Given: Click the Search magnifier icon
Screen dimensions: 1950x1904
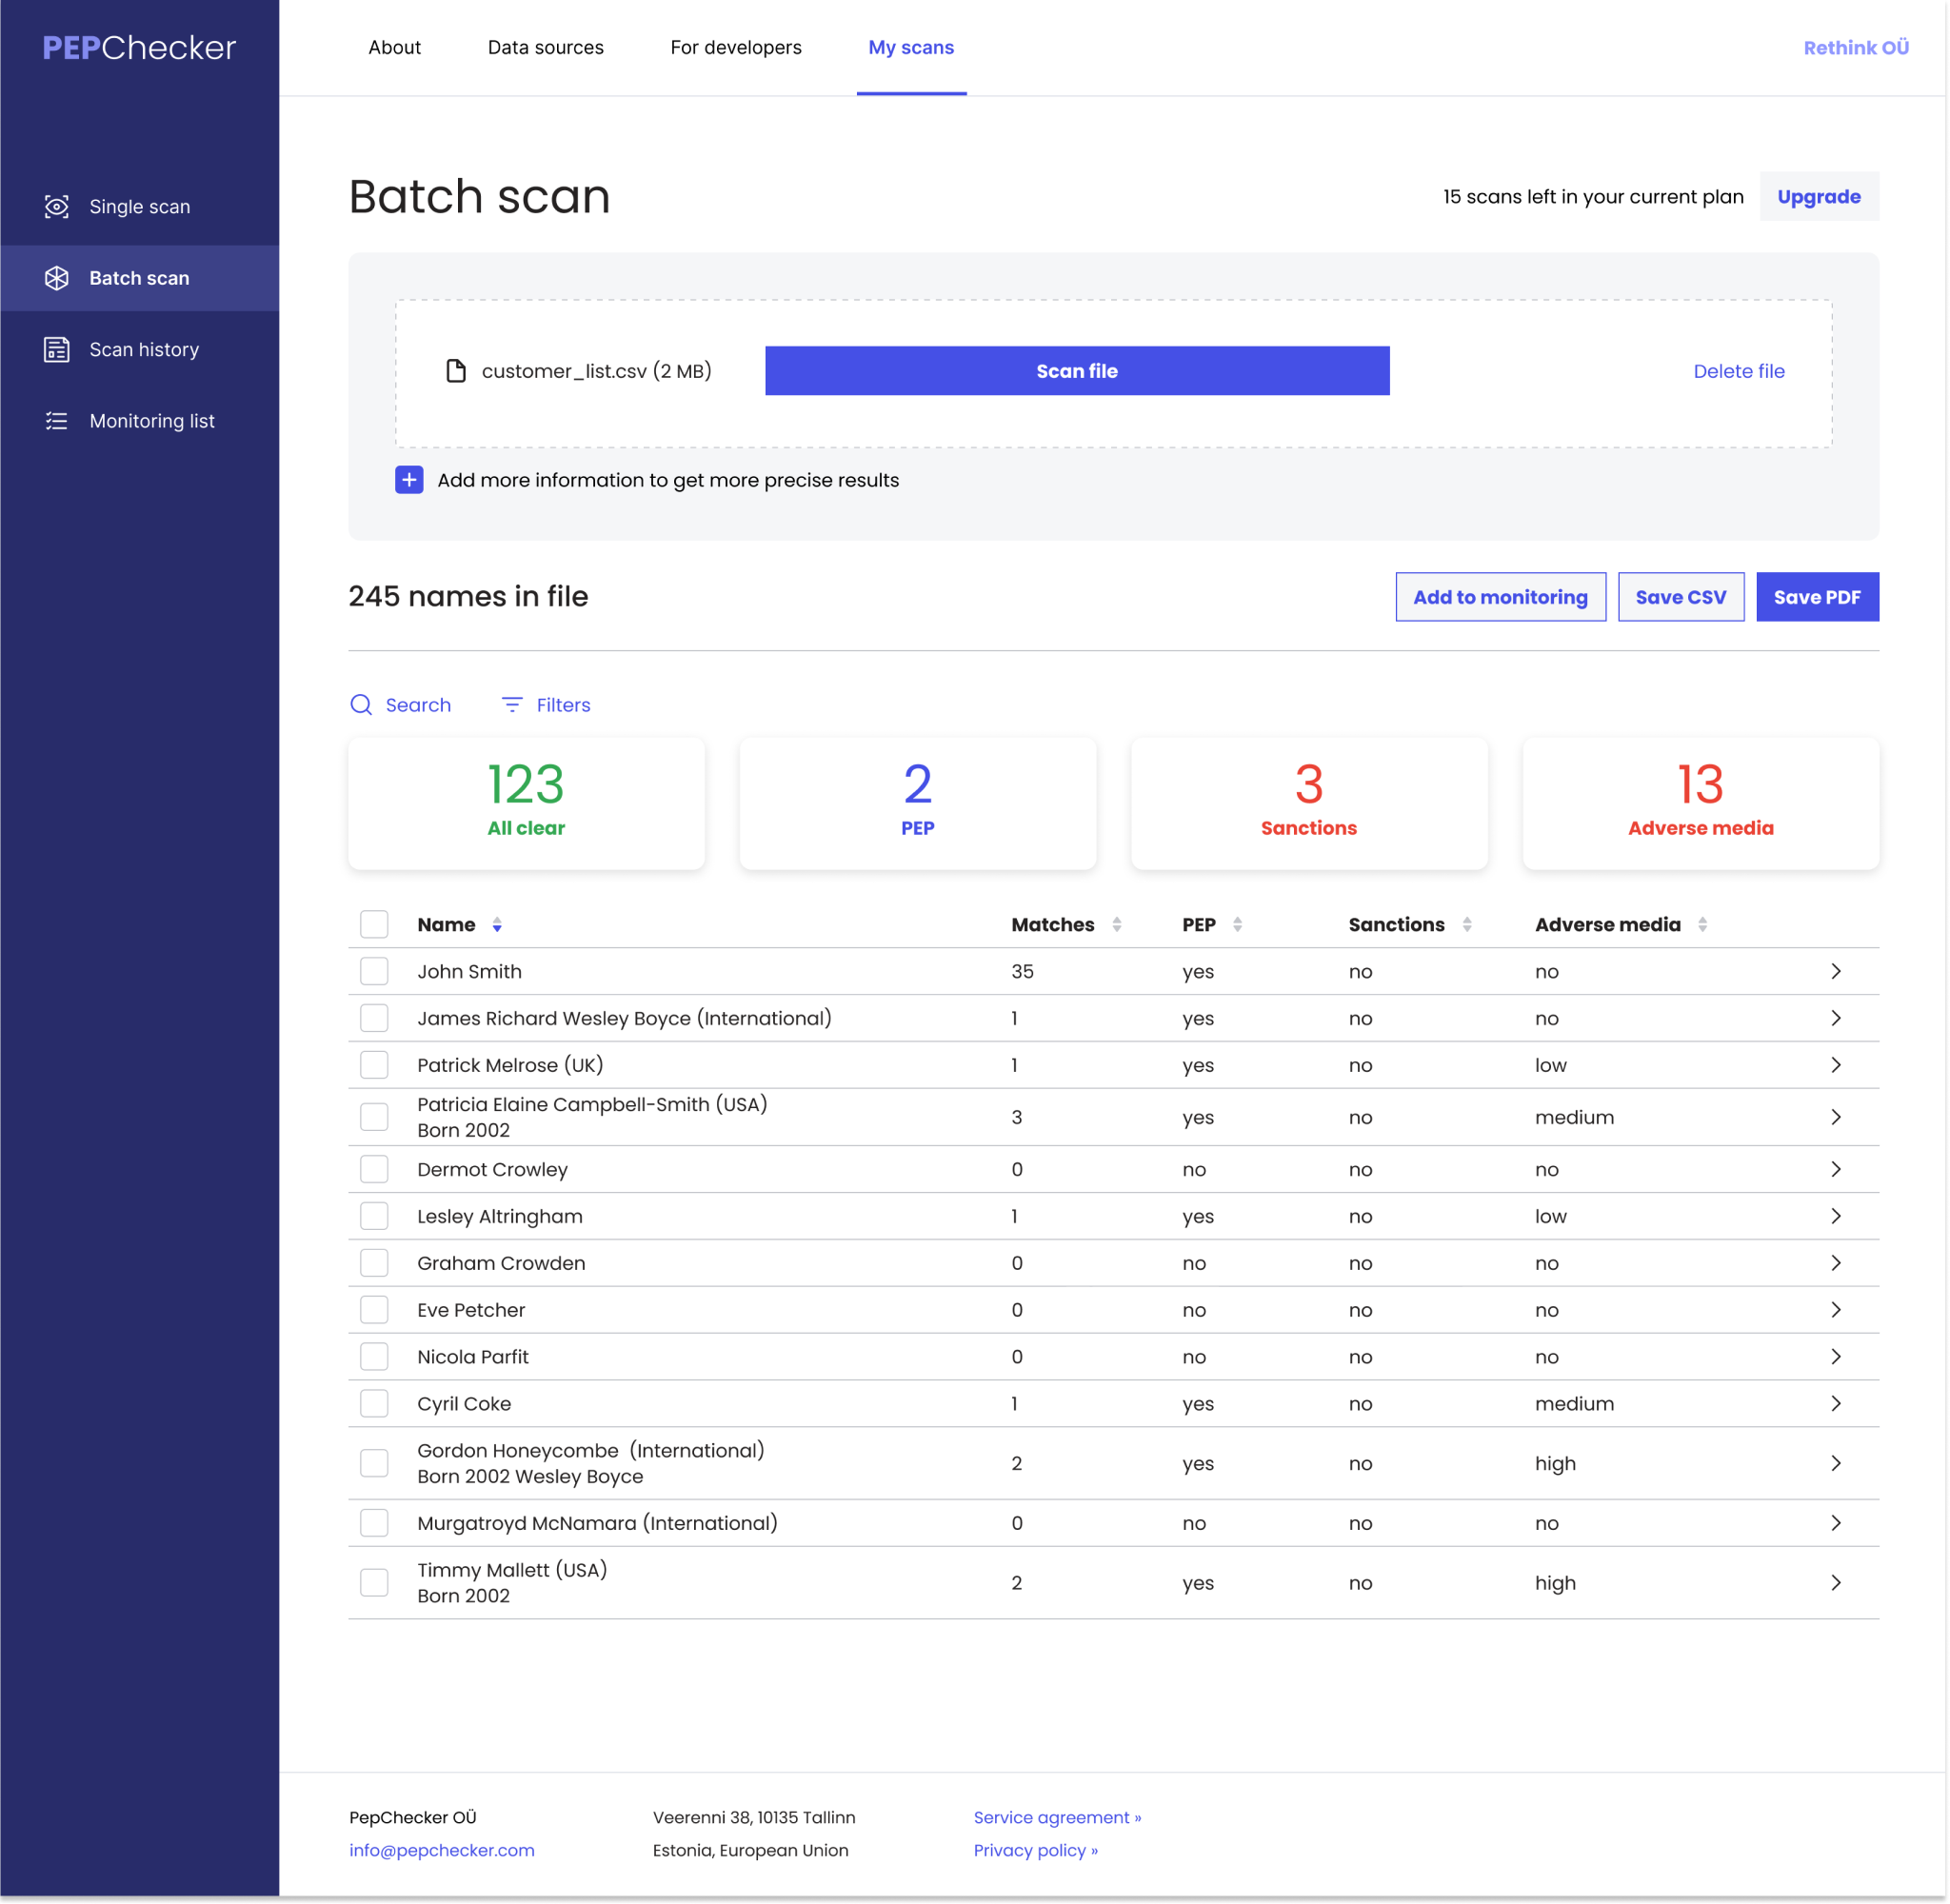Looking at the screenshot, I should 361,705.
